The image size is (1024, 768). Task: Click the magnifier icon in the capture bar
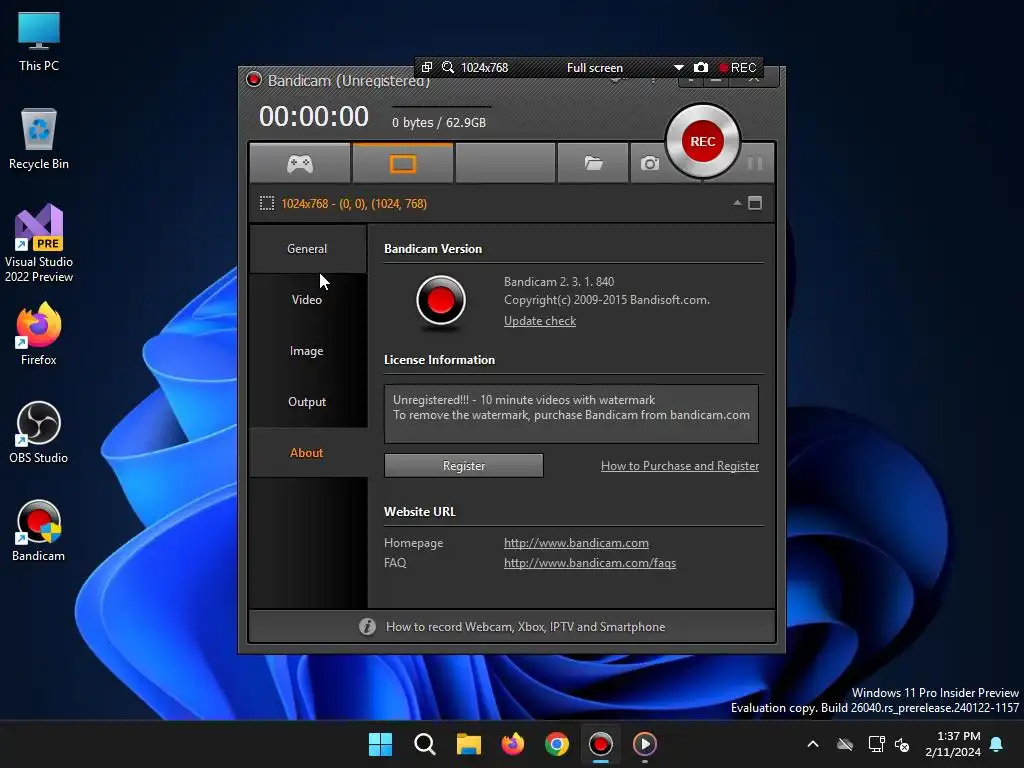447,67
